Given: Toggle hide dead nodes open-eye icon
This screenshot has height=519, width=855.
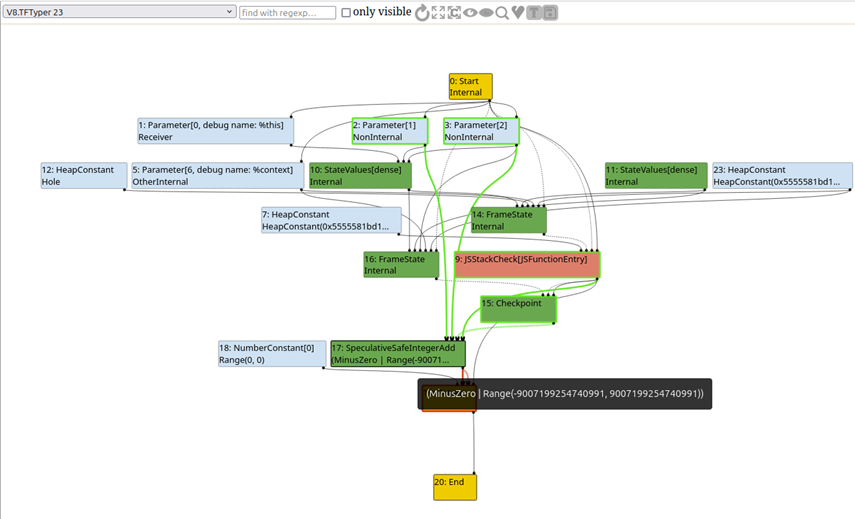Looking at the screenshot, I should click(470, 13).
